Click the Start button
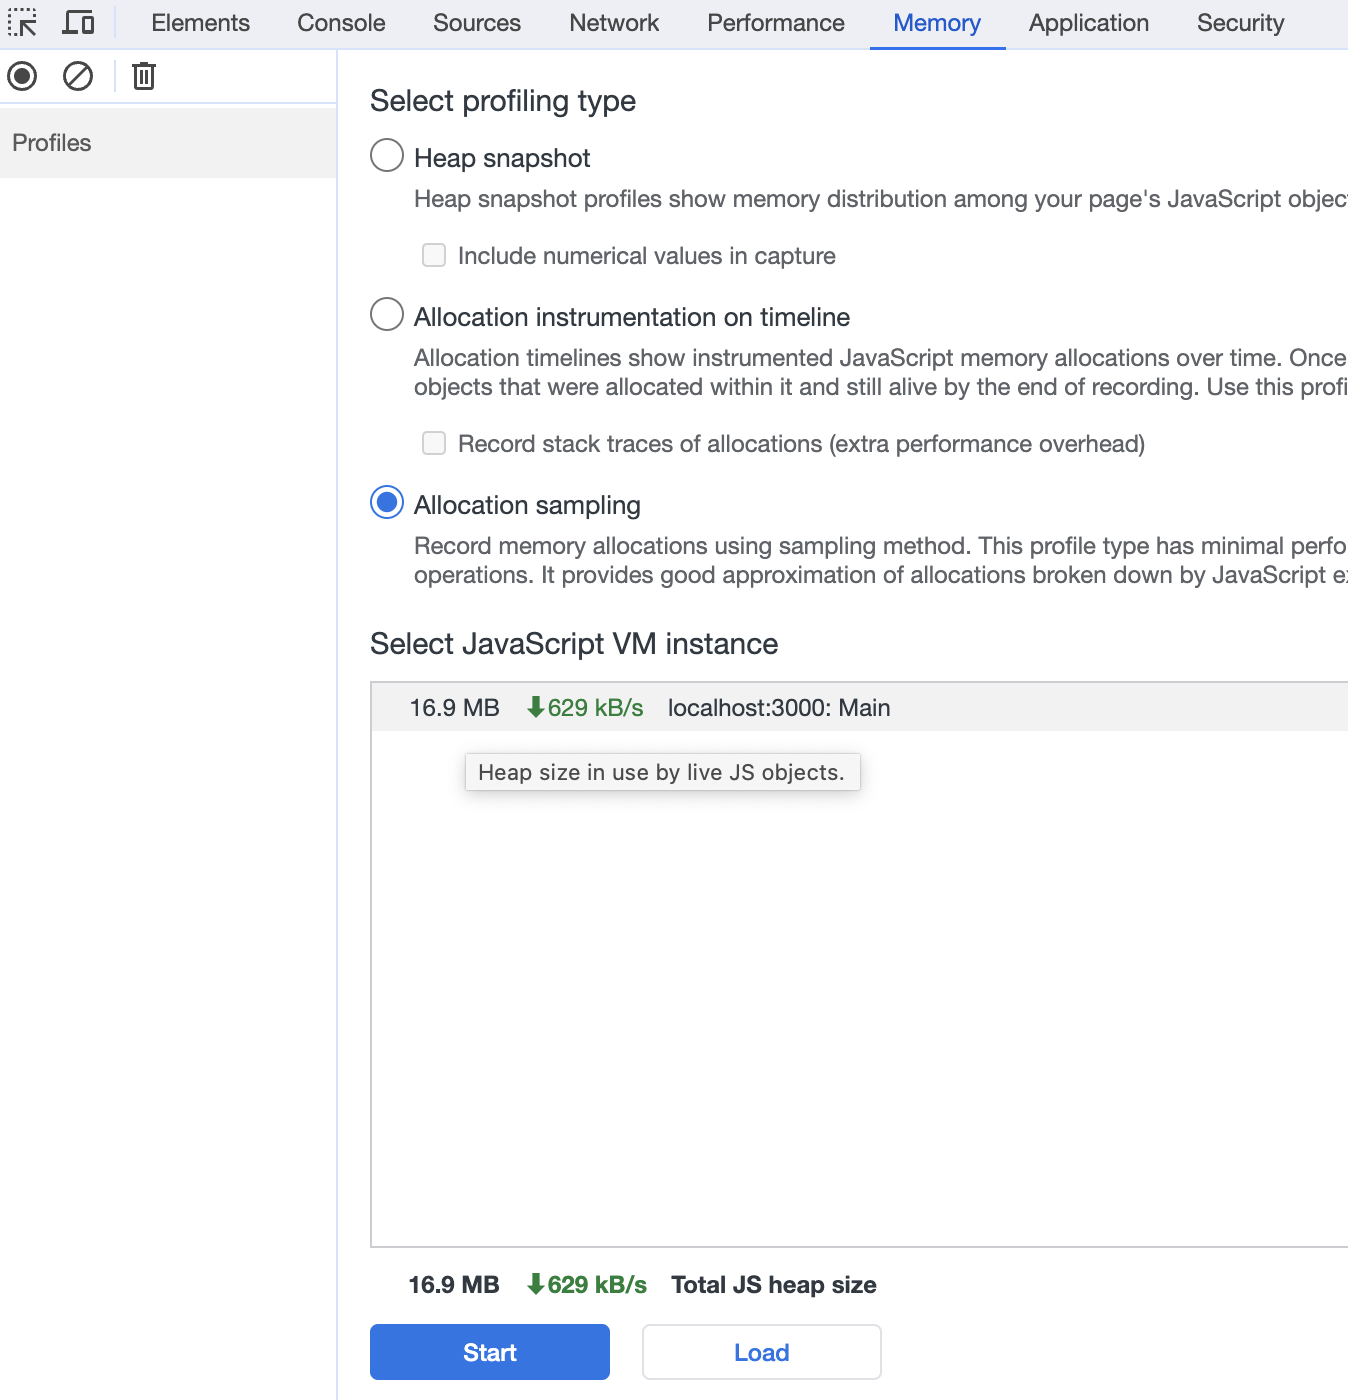The image size is (1348, 1400). [x=489, y=1352]
